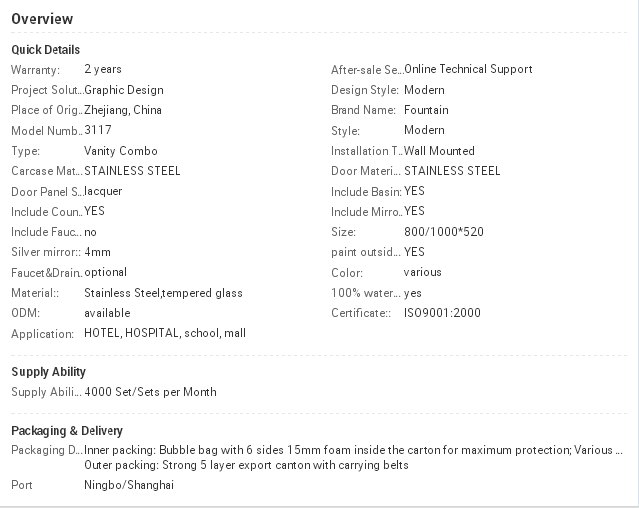Click the truncated Project Solution label

coord(47,90)
